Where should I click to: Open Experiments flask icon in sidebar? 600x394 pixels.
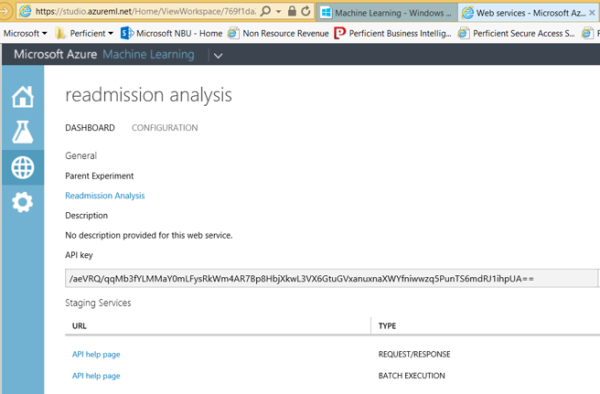(x=23, y=132)
